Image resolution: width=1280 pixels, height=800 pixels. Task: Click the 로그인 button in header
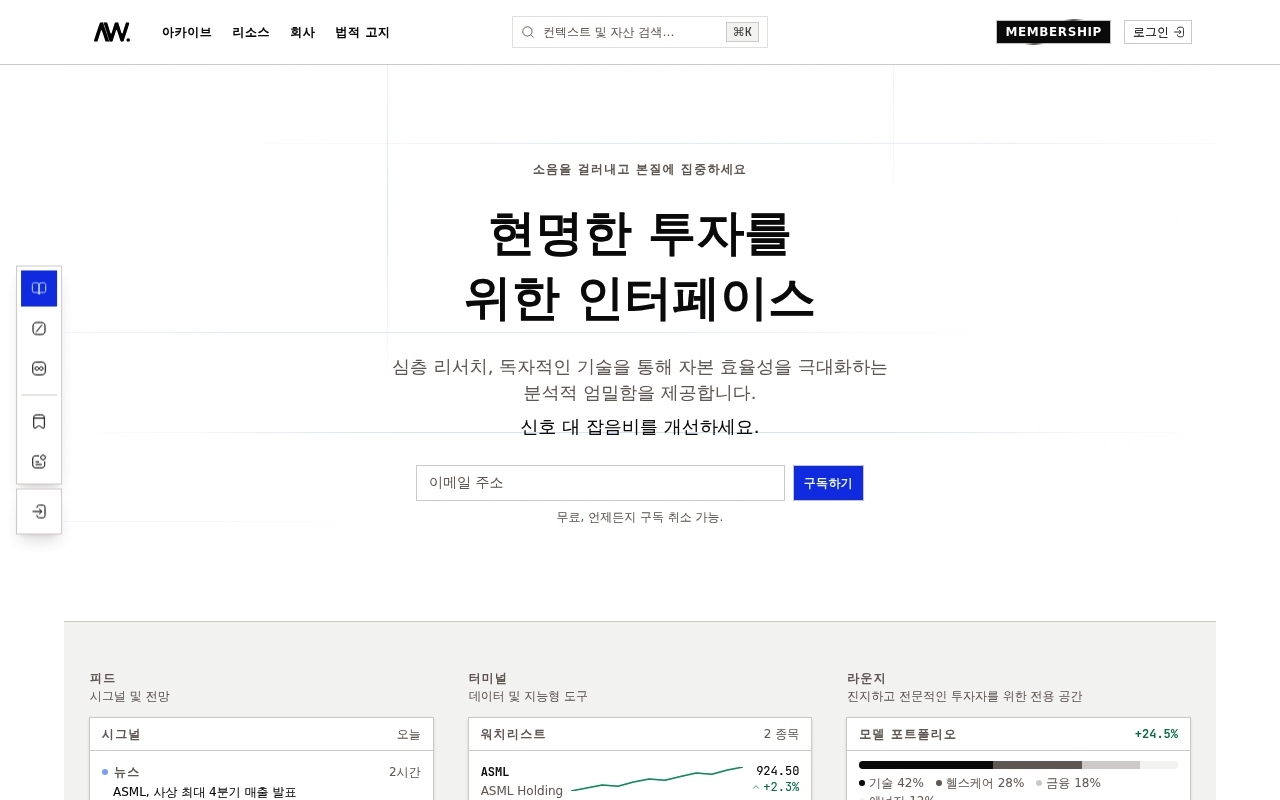pyautogui.click(x=1158, y=32)
